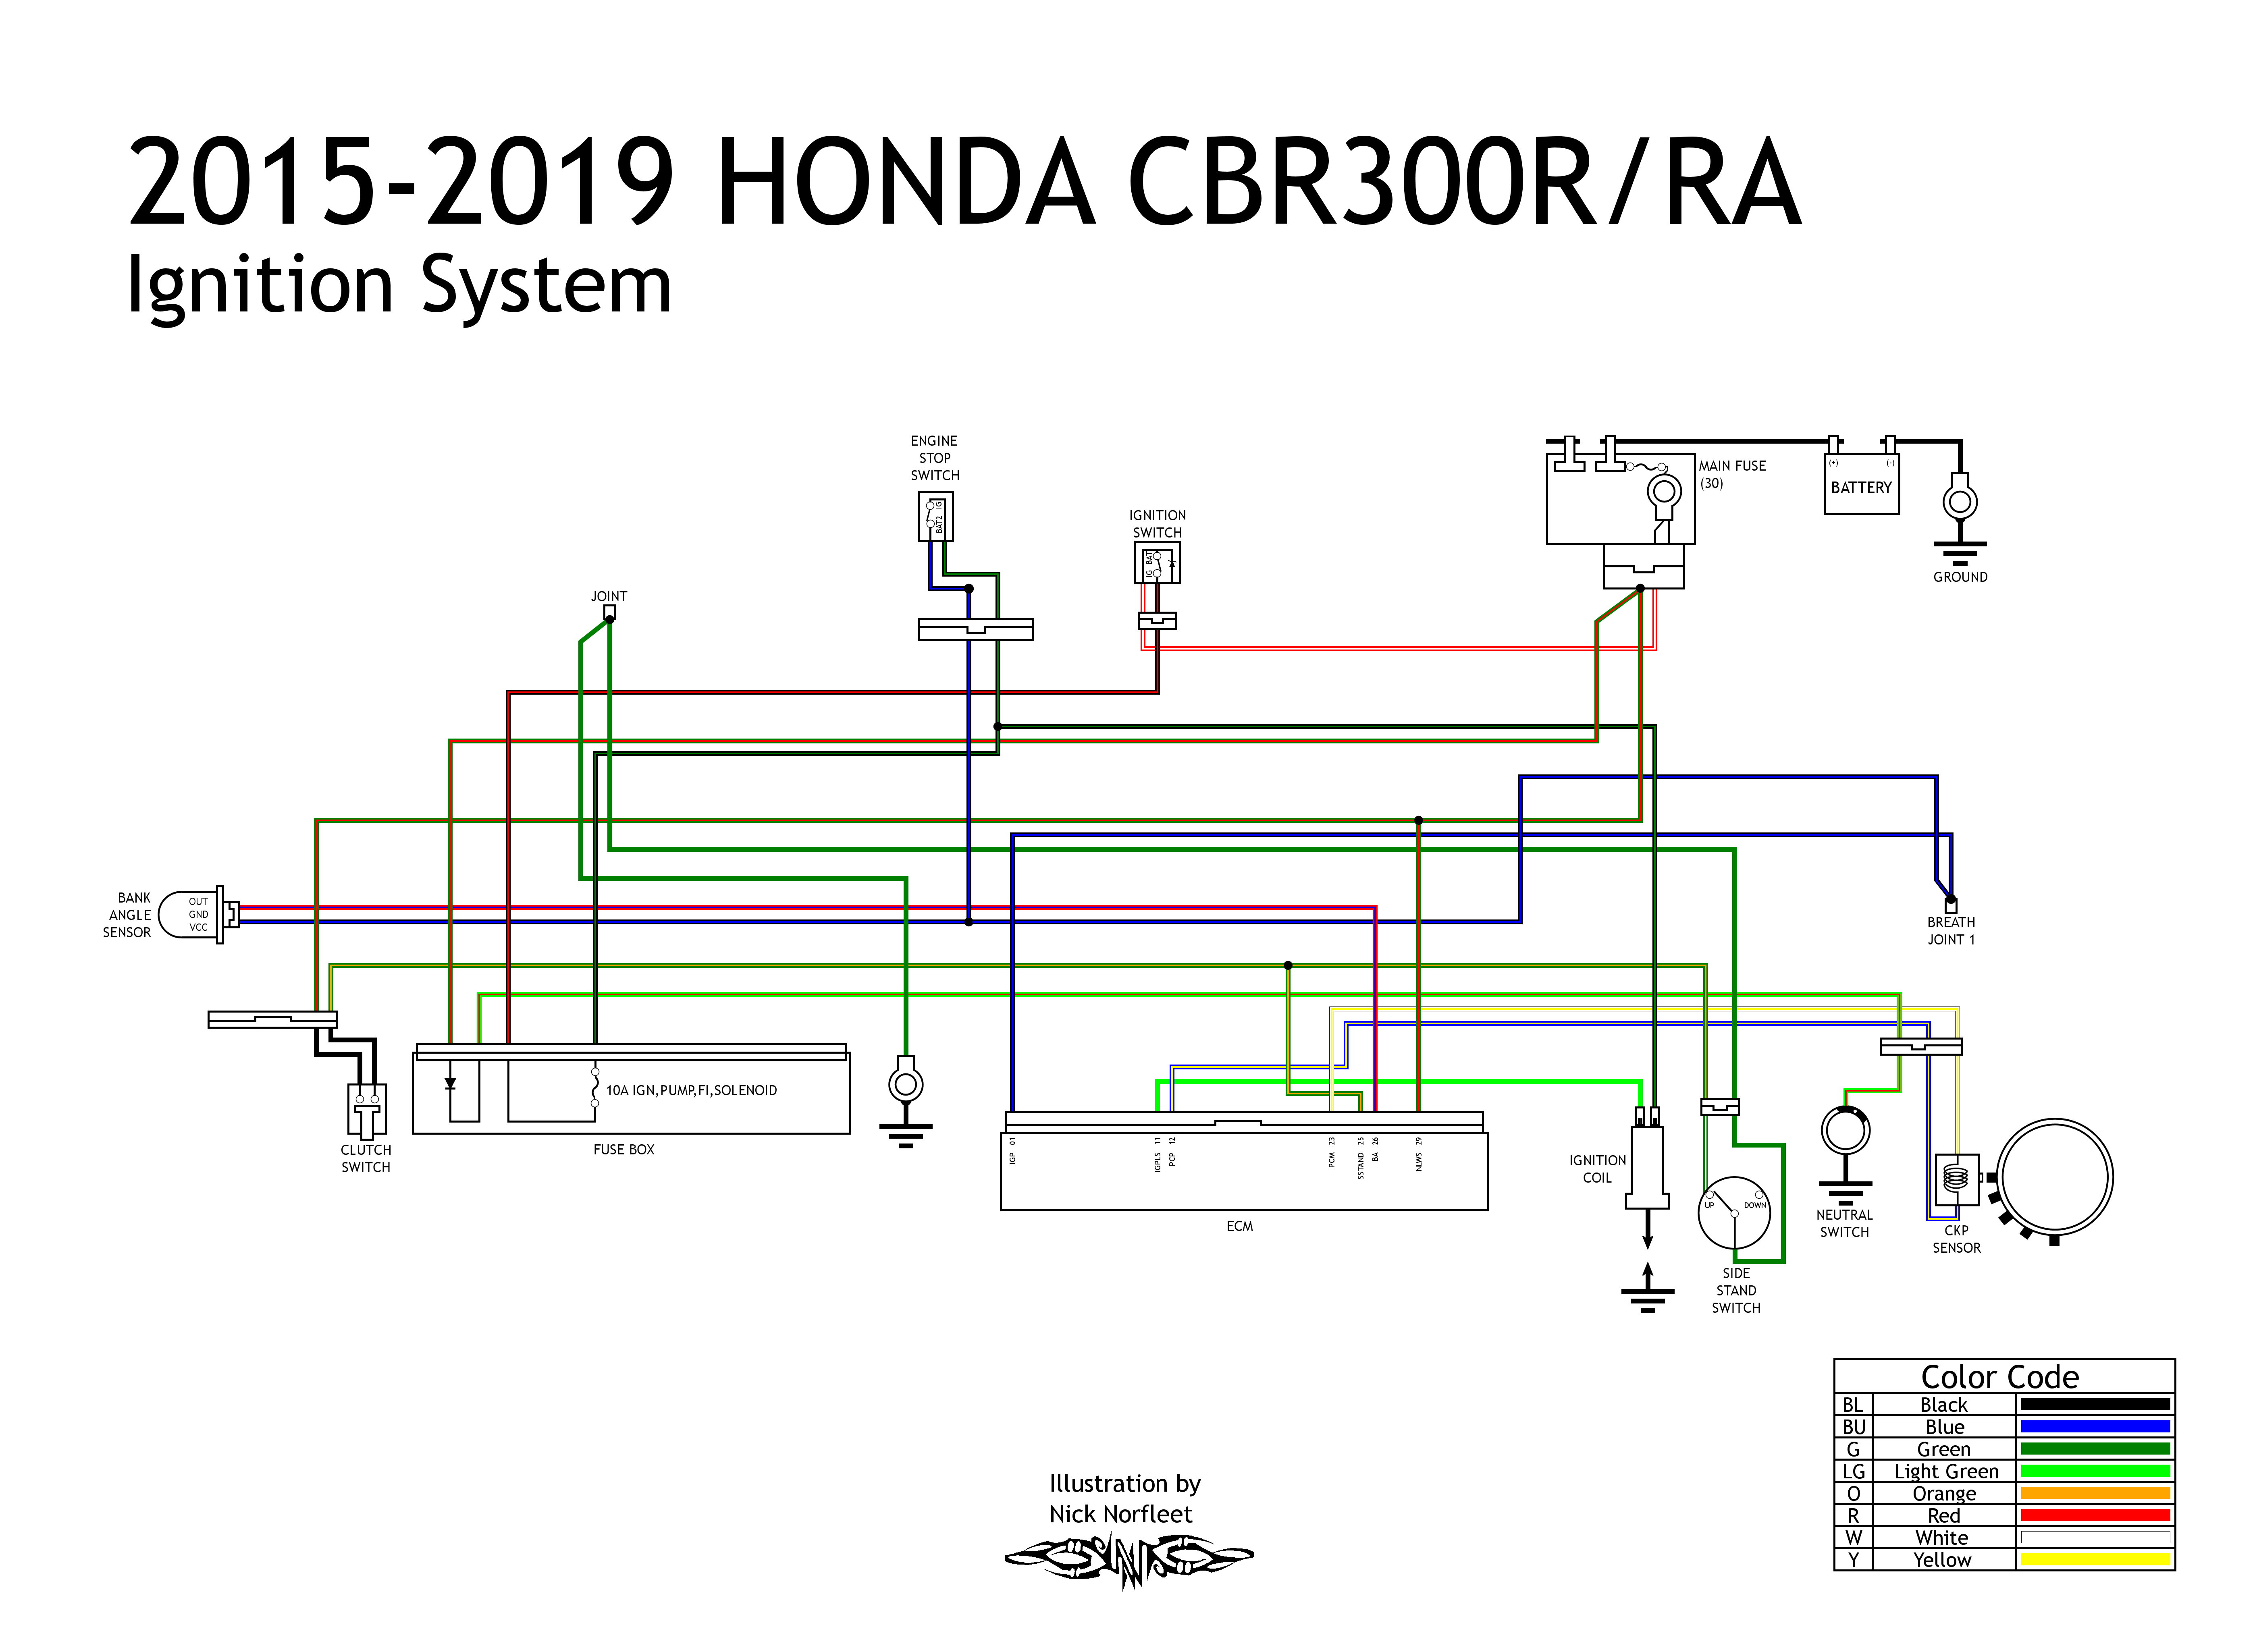Image resolution: width=2257 pixels, height=1652 pixels.
Task: Click the 'Color Code' legend header
Action: pos(1999,1377)
